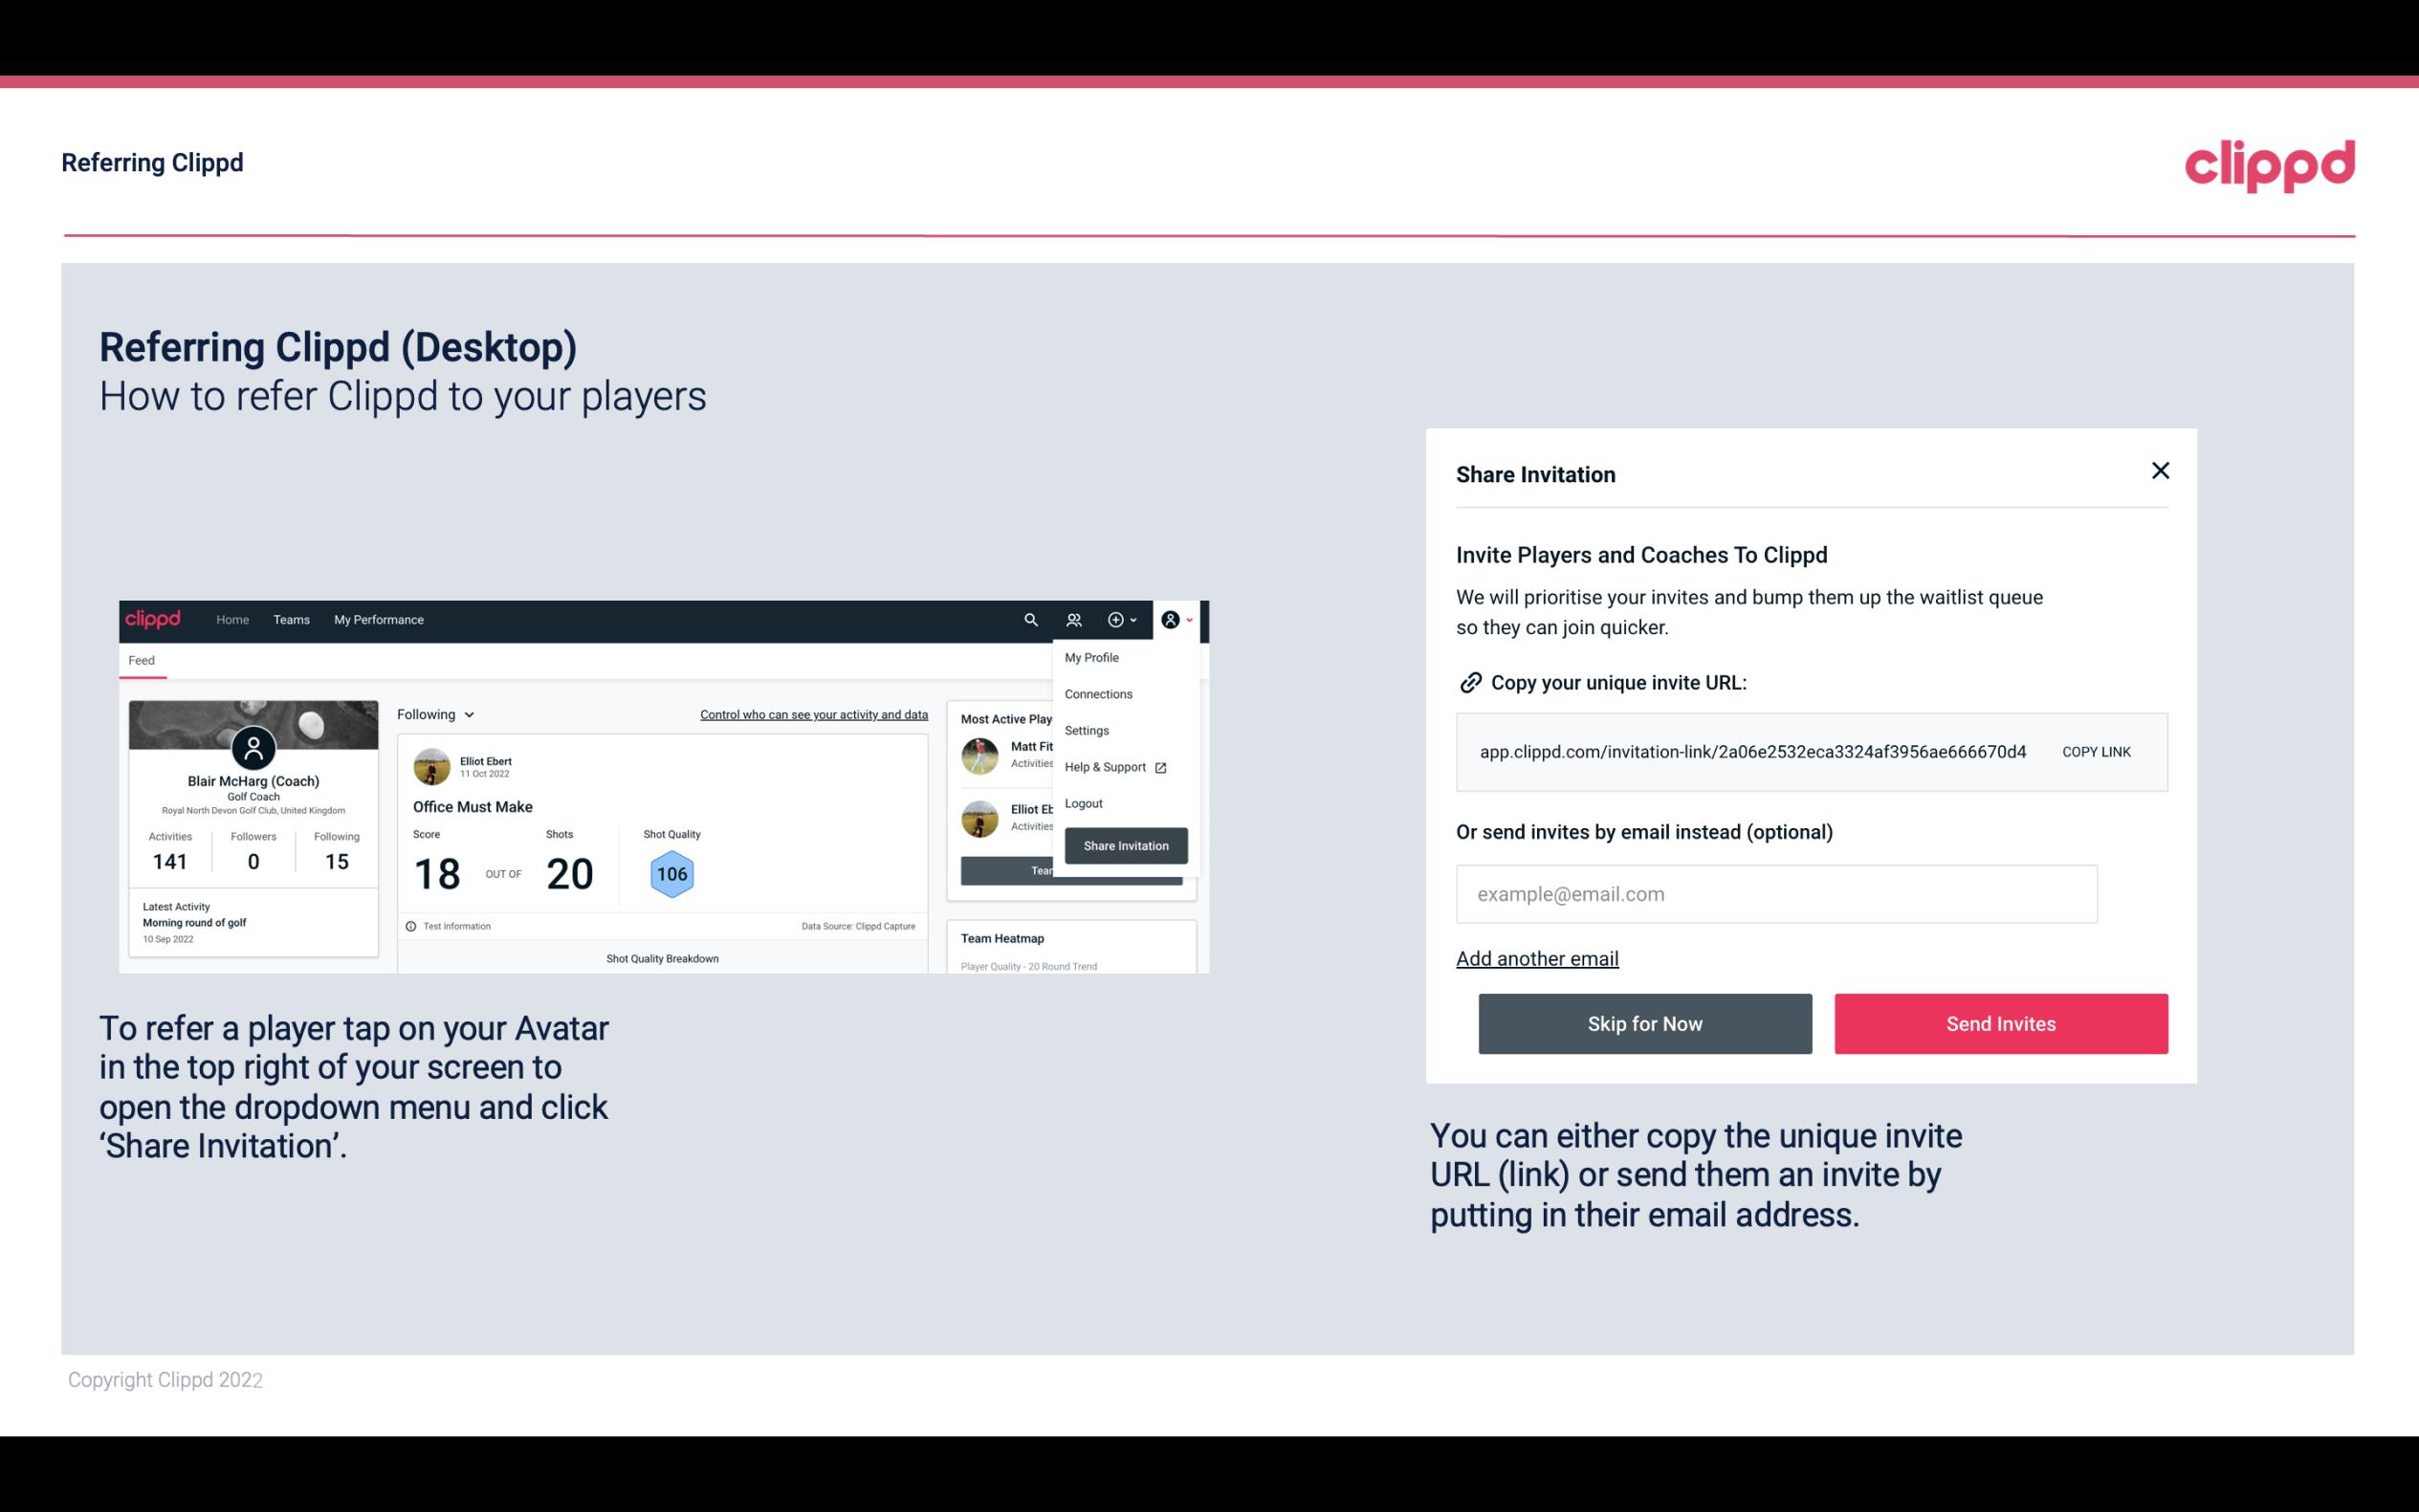This screenshot has height=1512, width=2419.
Task: Click Send Invites button in dialog
Action: coord(1999,1022)
